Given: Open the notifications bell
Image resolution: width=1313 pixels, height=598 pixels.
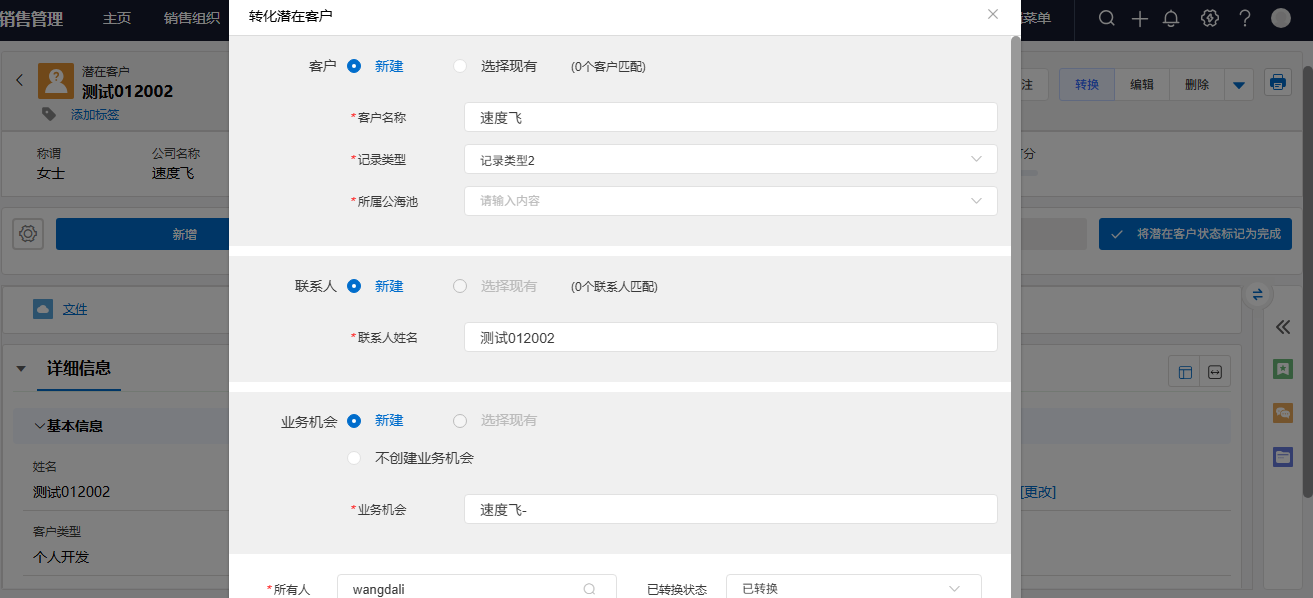Looking at the screenshot, I should click(1171, 18).
